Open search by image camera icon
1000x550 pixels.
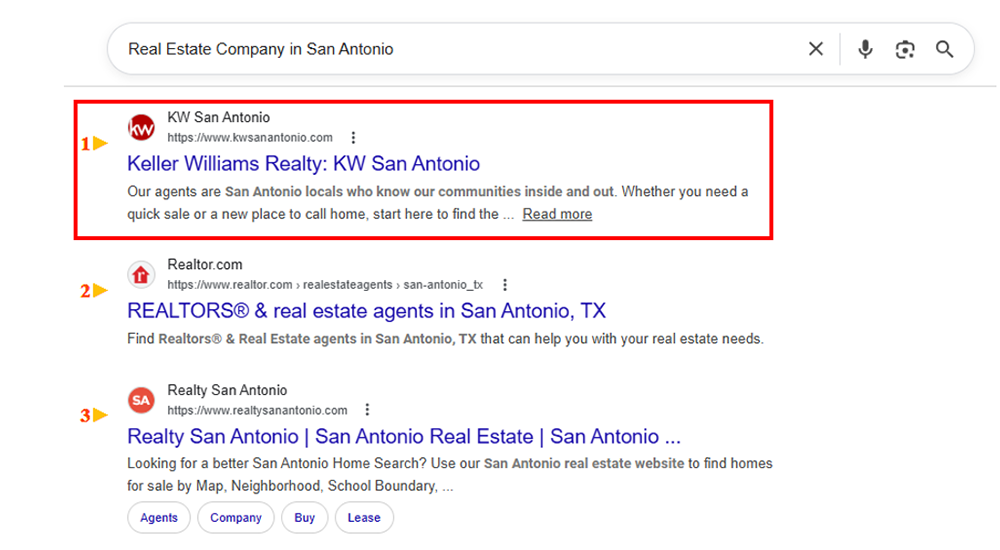pyautogui.click(x=905, y=49)
